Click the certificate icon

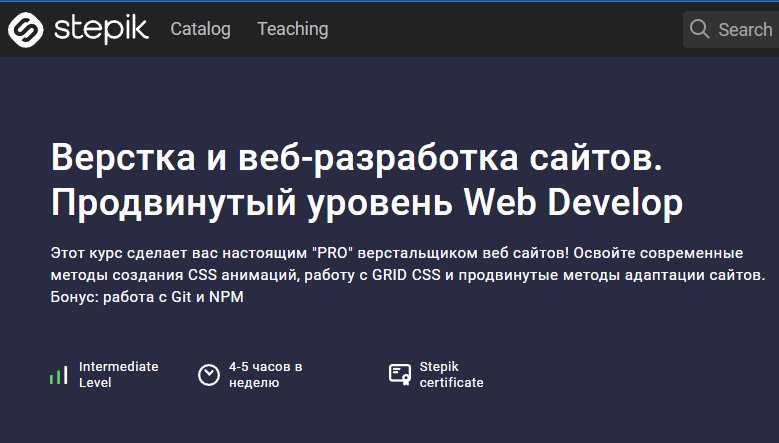[x=400, y=374]
